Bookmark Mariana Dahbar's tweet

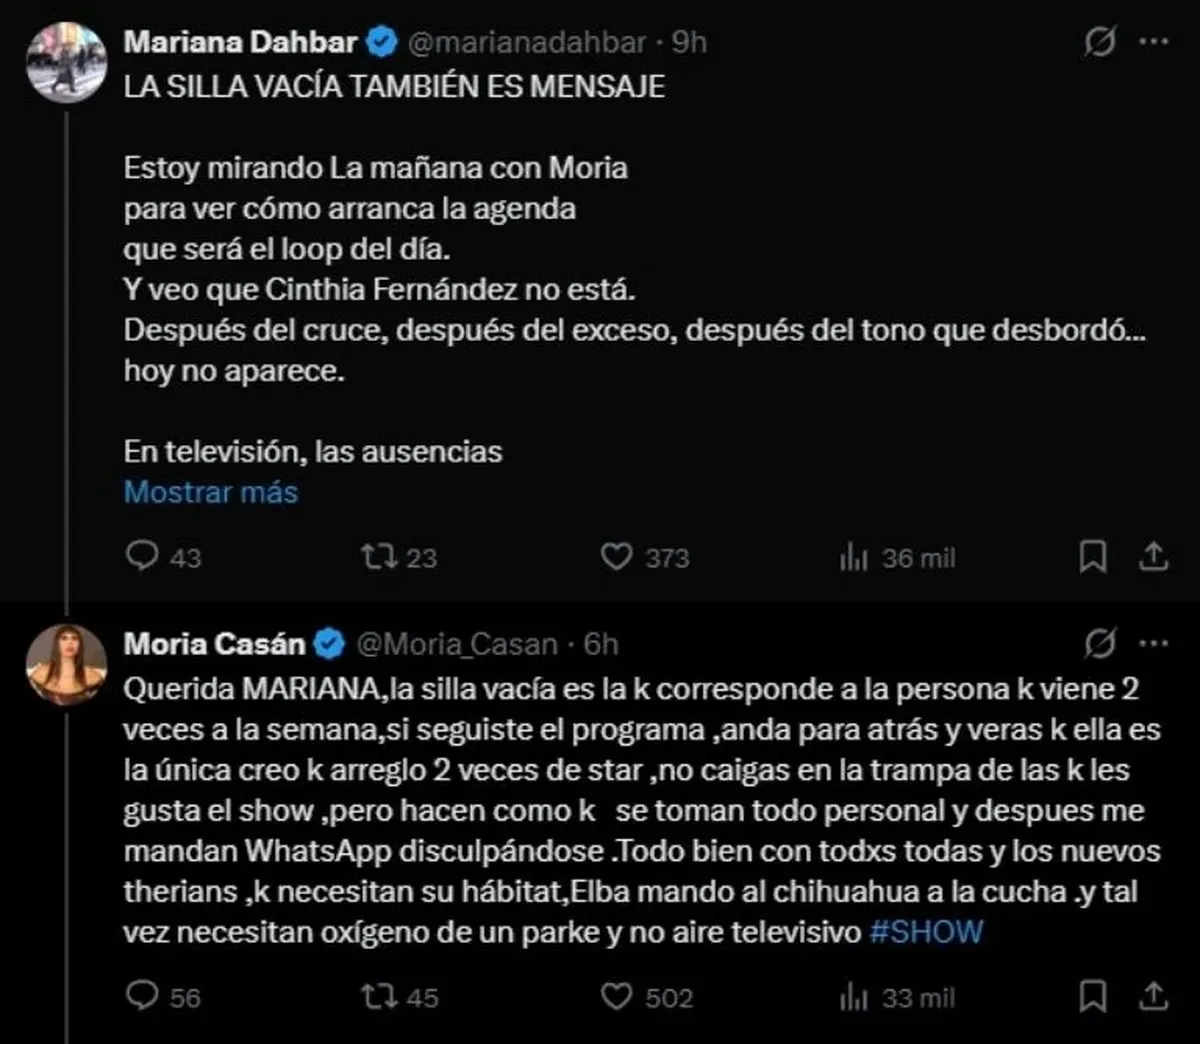pyautogui.click(x=1092, y=557)
